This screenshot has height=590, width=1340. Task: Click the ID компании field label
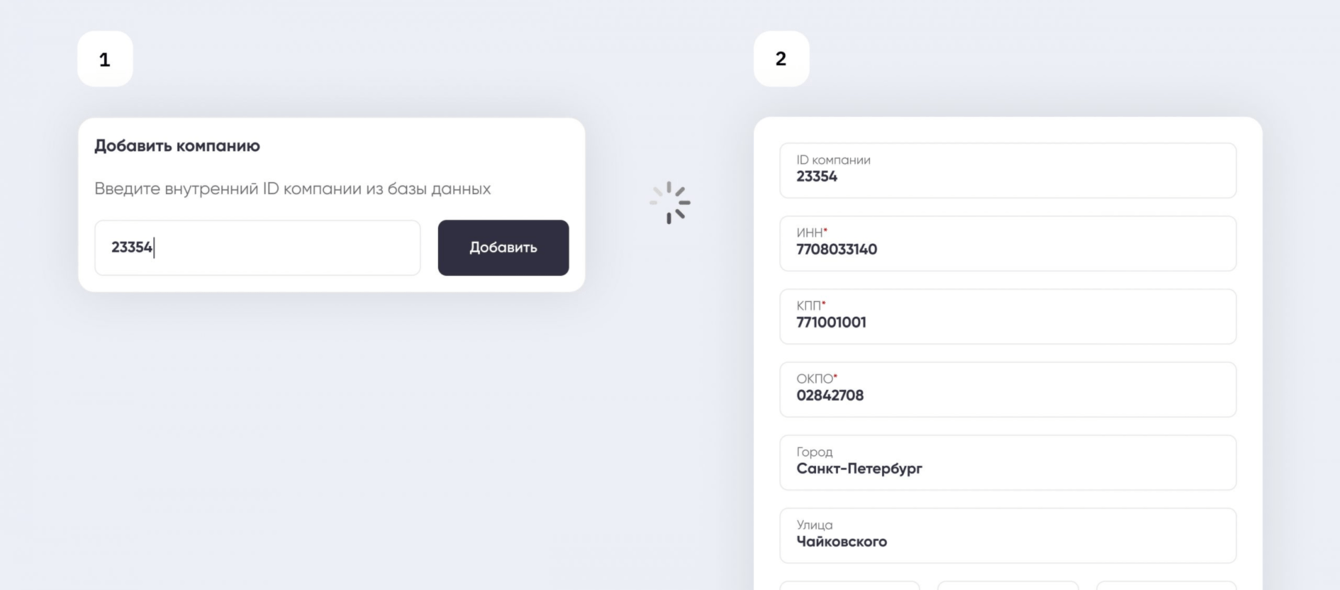(833, 160)
